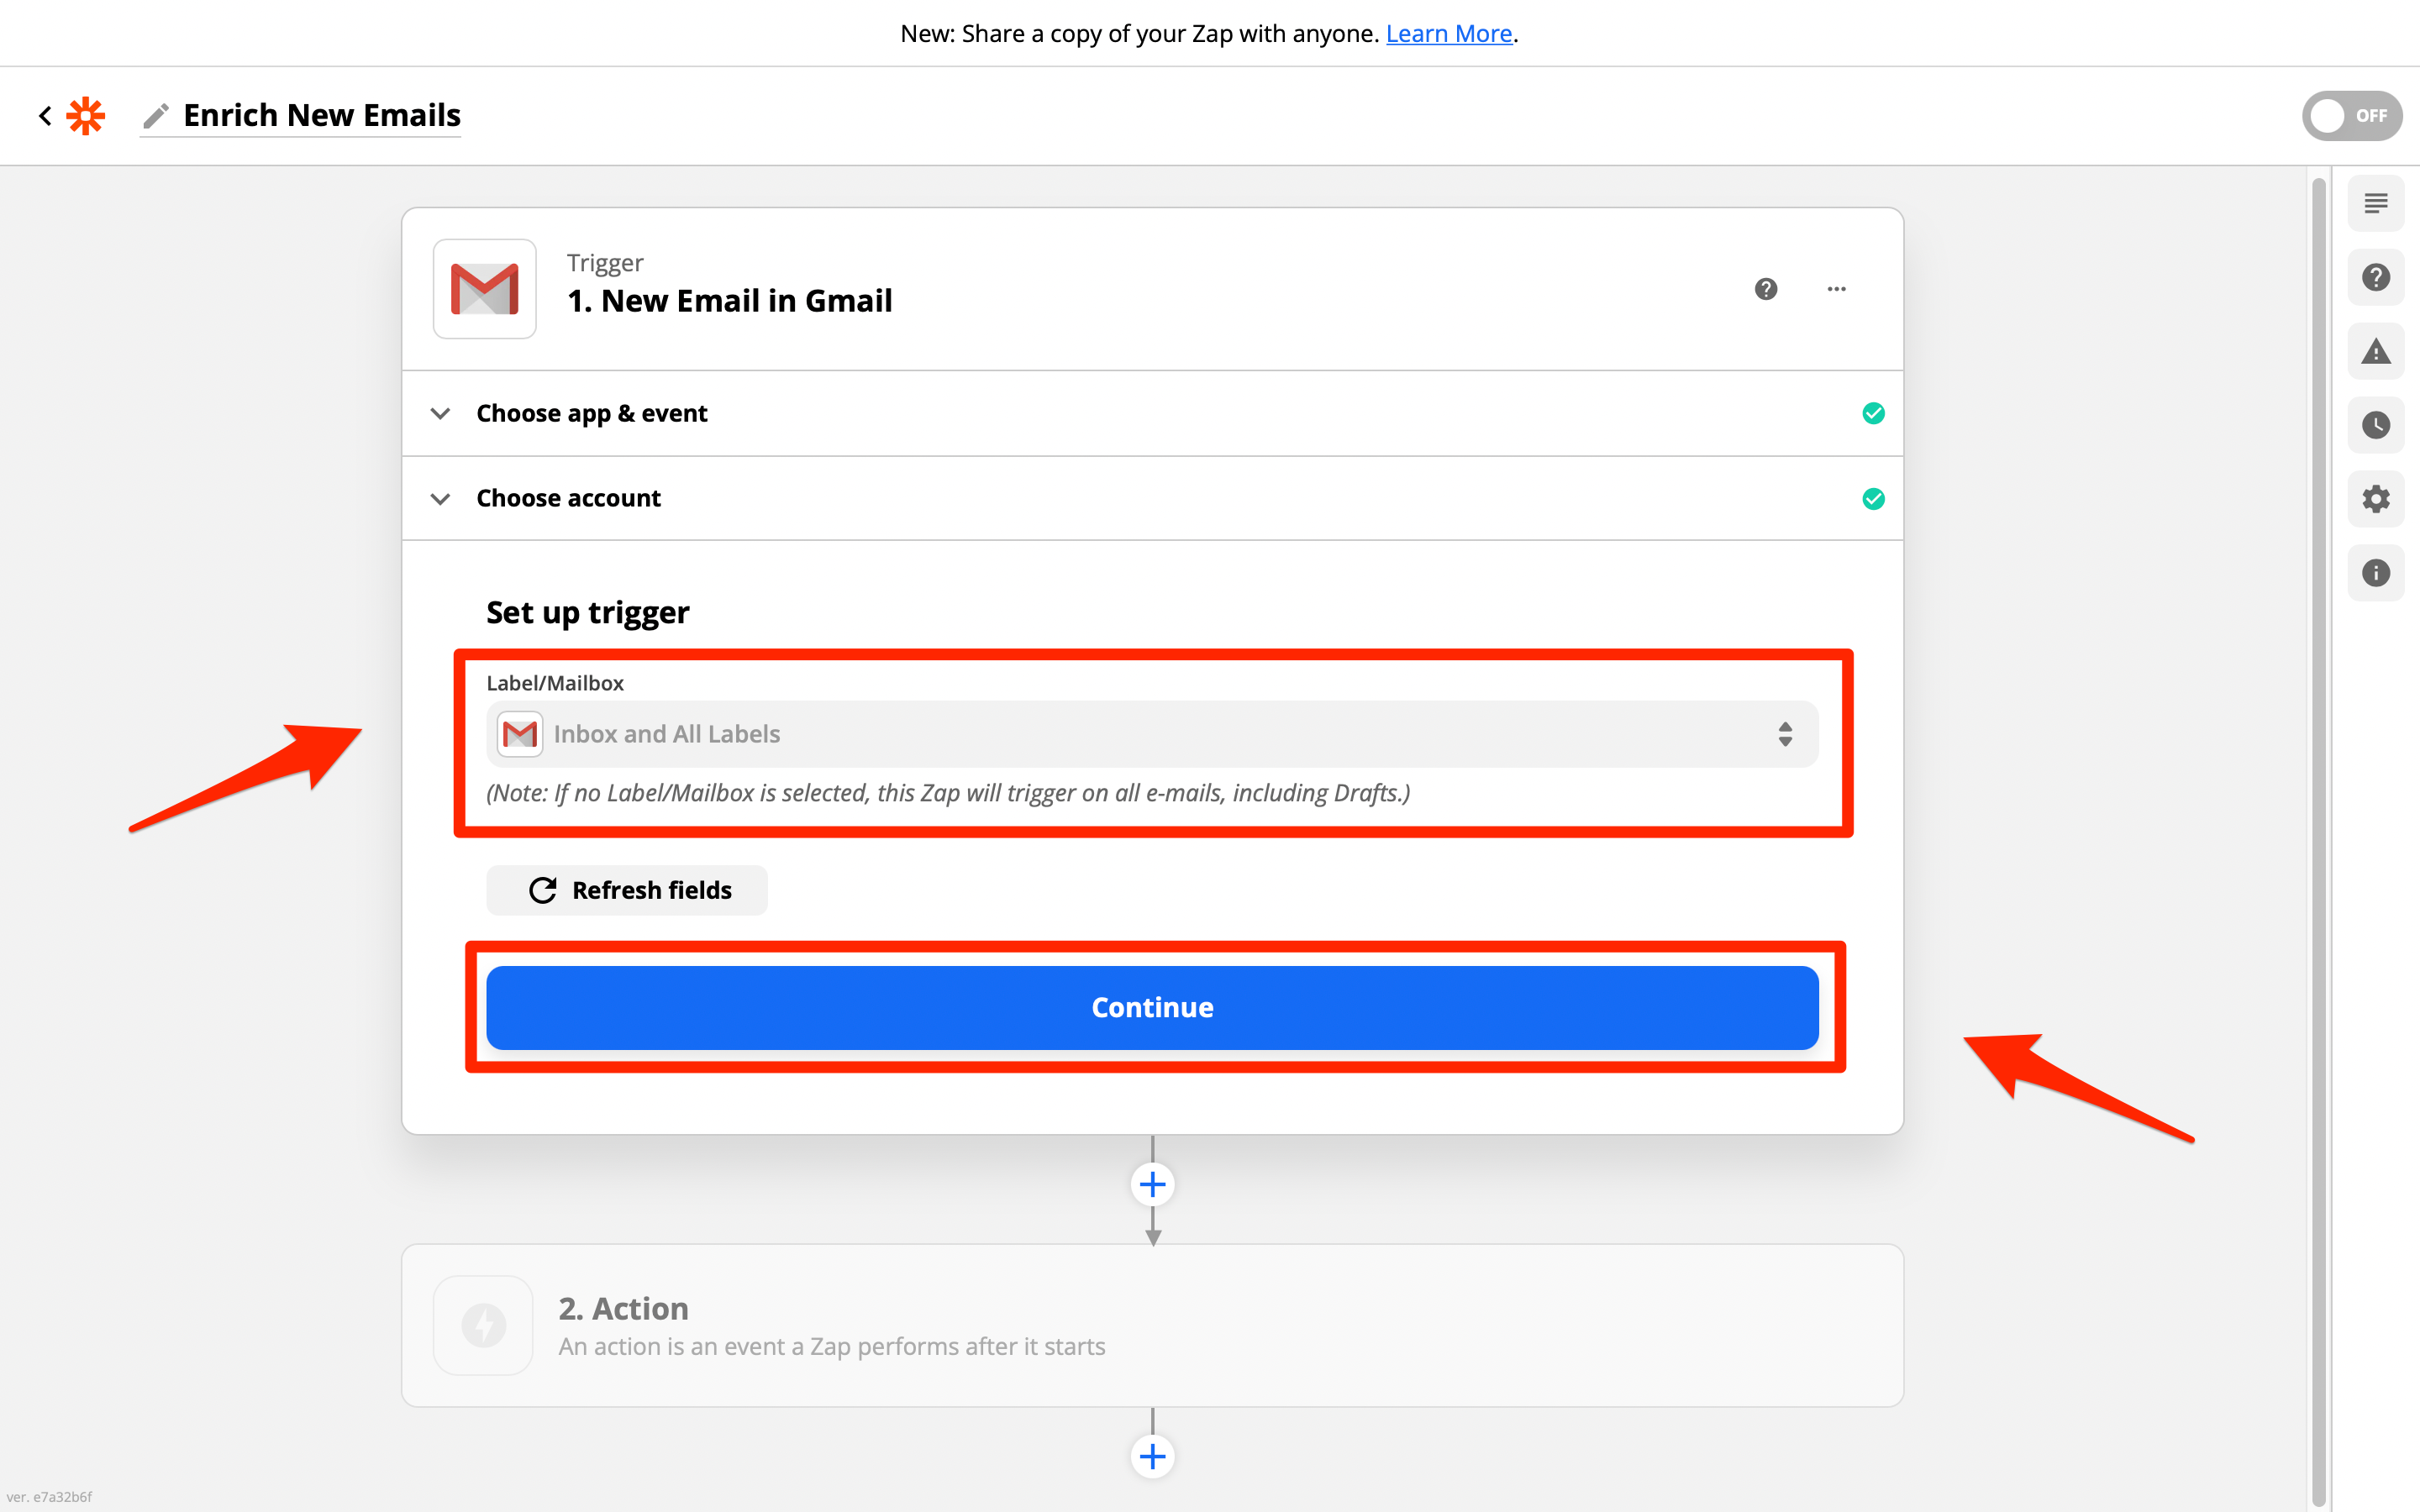Open the sidebar warning triangle icon
Image resolution: width=2420 pixels, height=1512 pixels.
point(2375,352)
